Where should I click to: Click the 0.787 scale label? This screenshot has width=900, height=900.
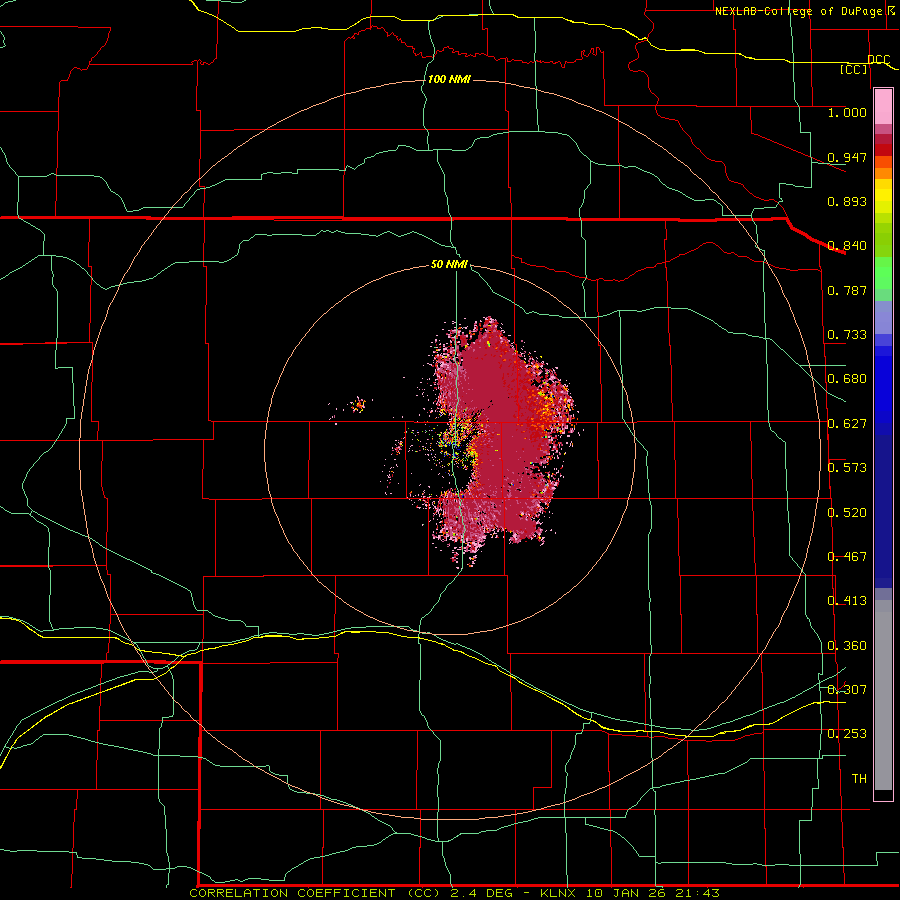coord(847,290)
